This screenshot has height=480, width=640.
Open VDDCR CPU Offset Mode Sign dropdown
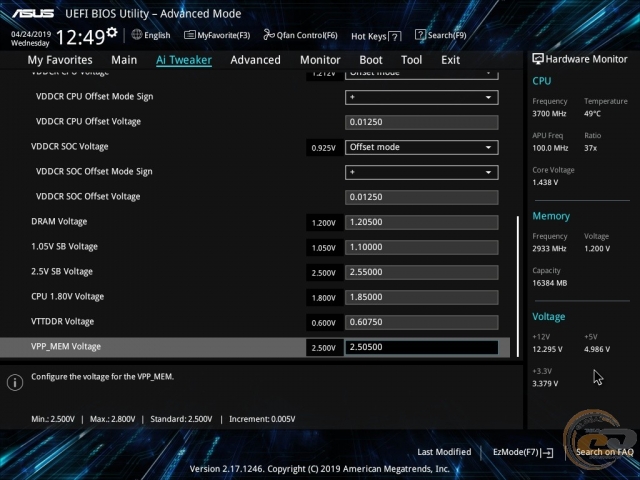(x=422, y=98)
